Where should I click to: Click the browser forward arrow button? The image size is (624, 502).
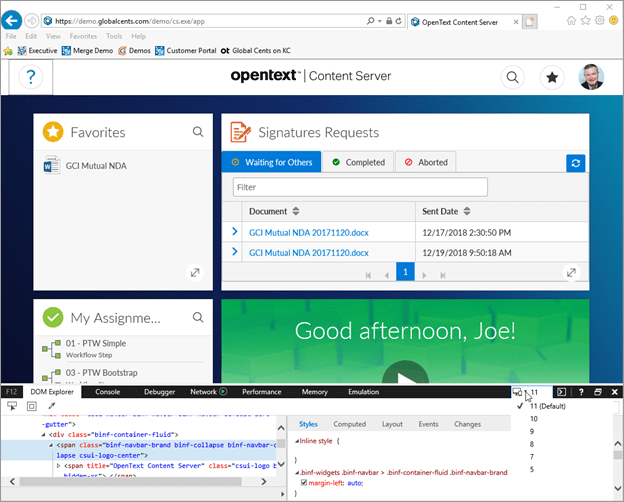pyautogui.click(x=31, y=21)
